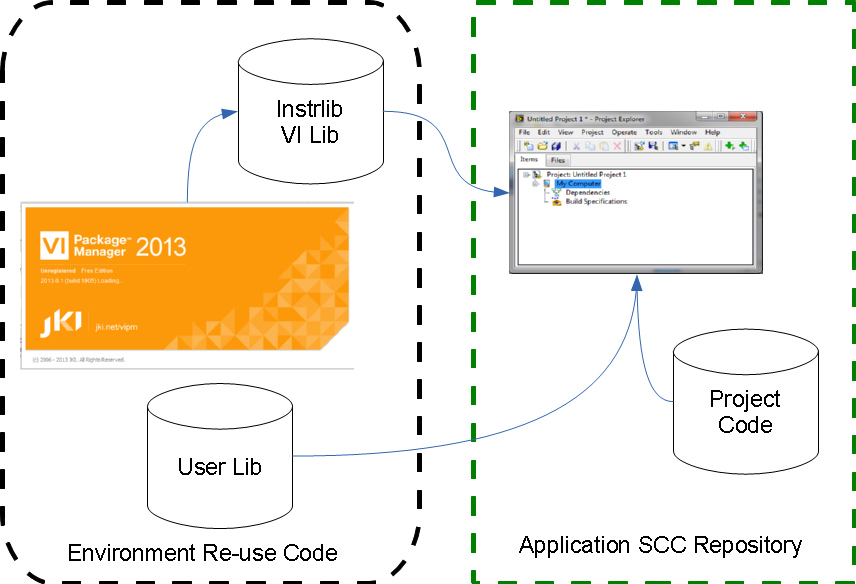Click the Build Specifications box icon
The image size is (856, 584).
pos(557,201)
